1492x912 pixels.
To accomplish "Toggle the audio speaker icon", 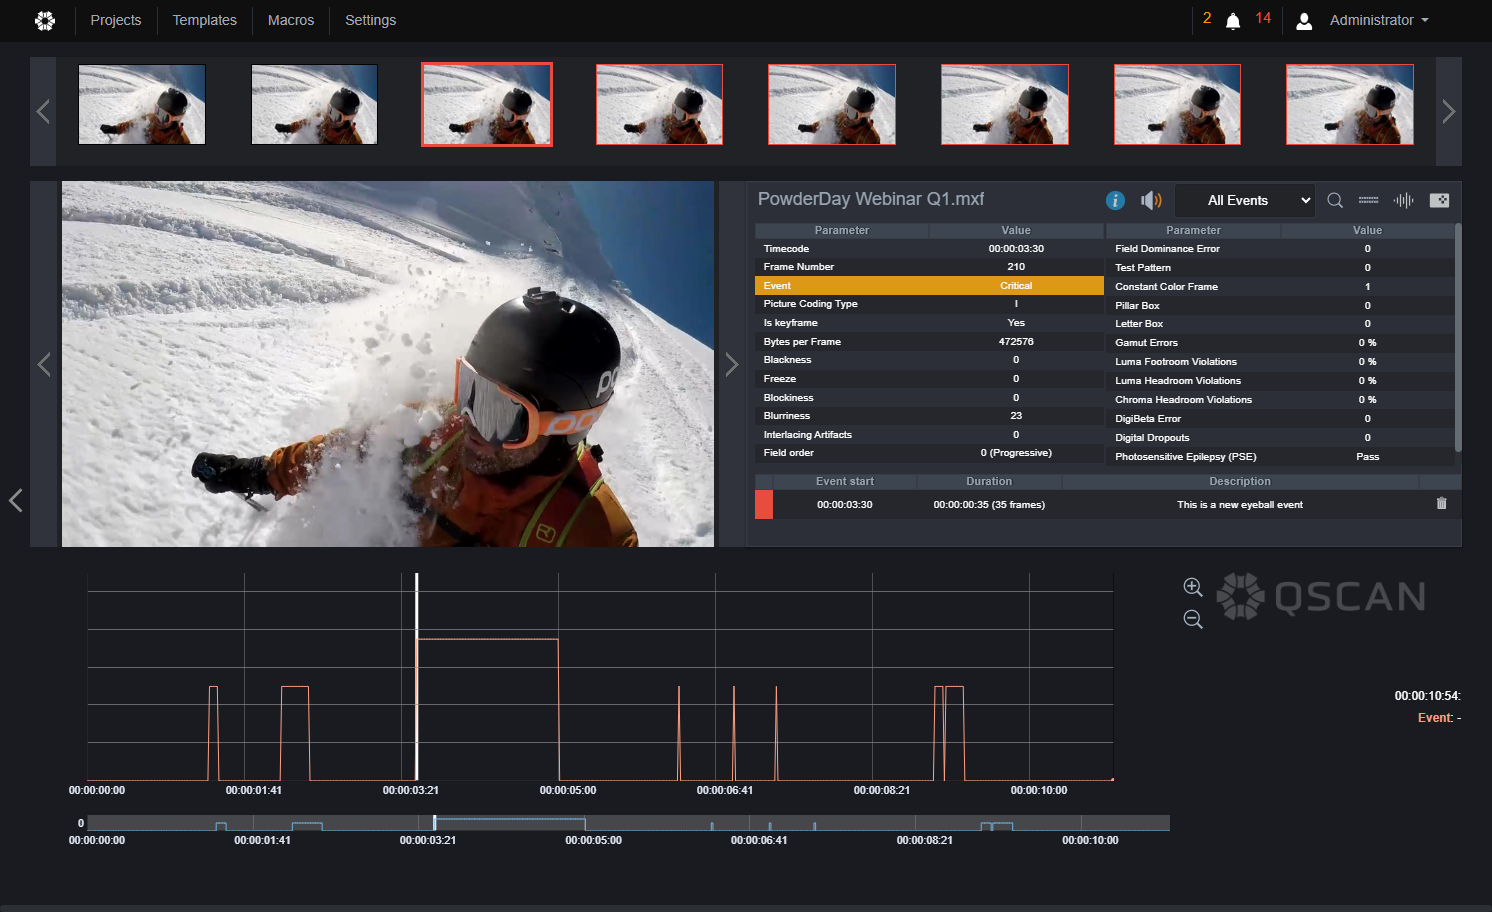I will click(1151, 200).
